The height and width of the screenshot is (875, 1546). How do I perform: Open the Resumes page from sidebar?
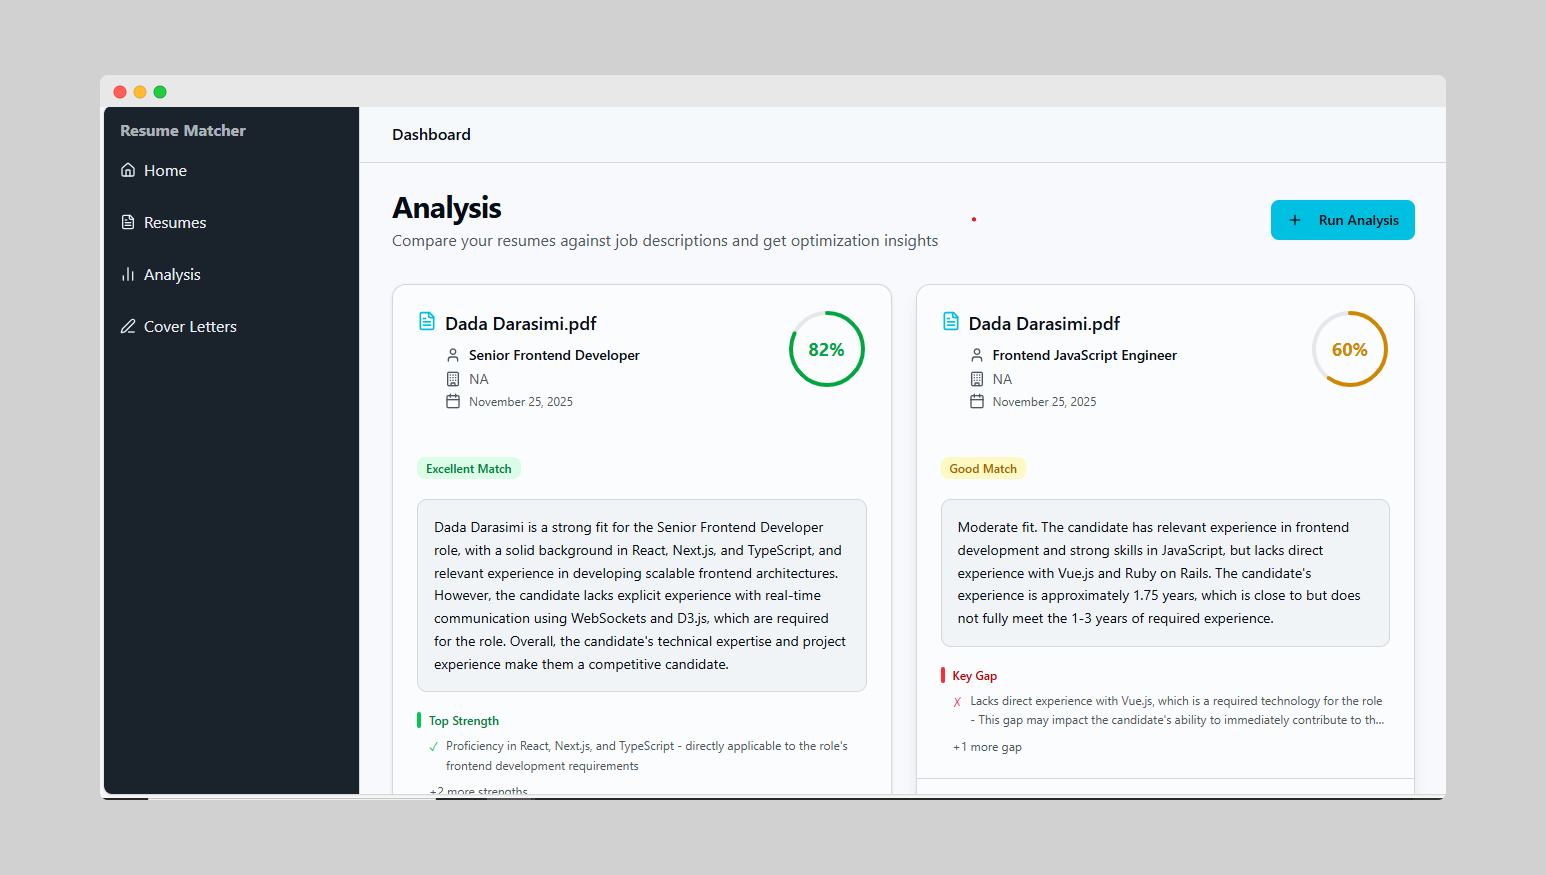pyautogui.click(x=175, y=222)
